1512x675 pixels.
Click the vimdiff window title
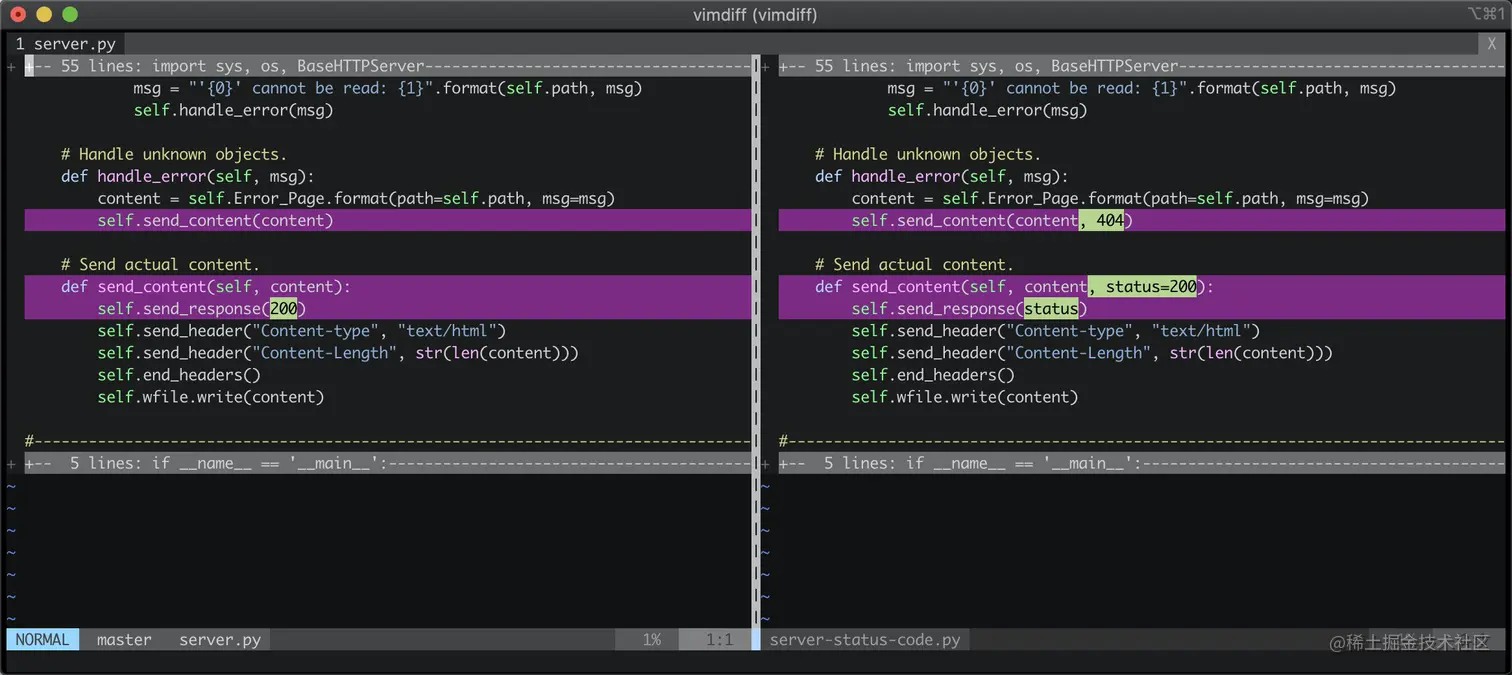(755, 15)
